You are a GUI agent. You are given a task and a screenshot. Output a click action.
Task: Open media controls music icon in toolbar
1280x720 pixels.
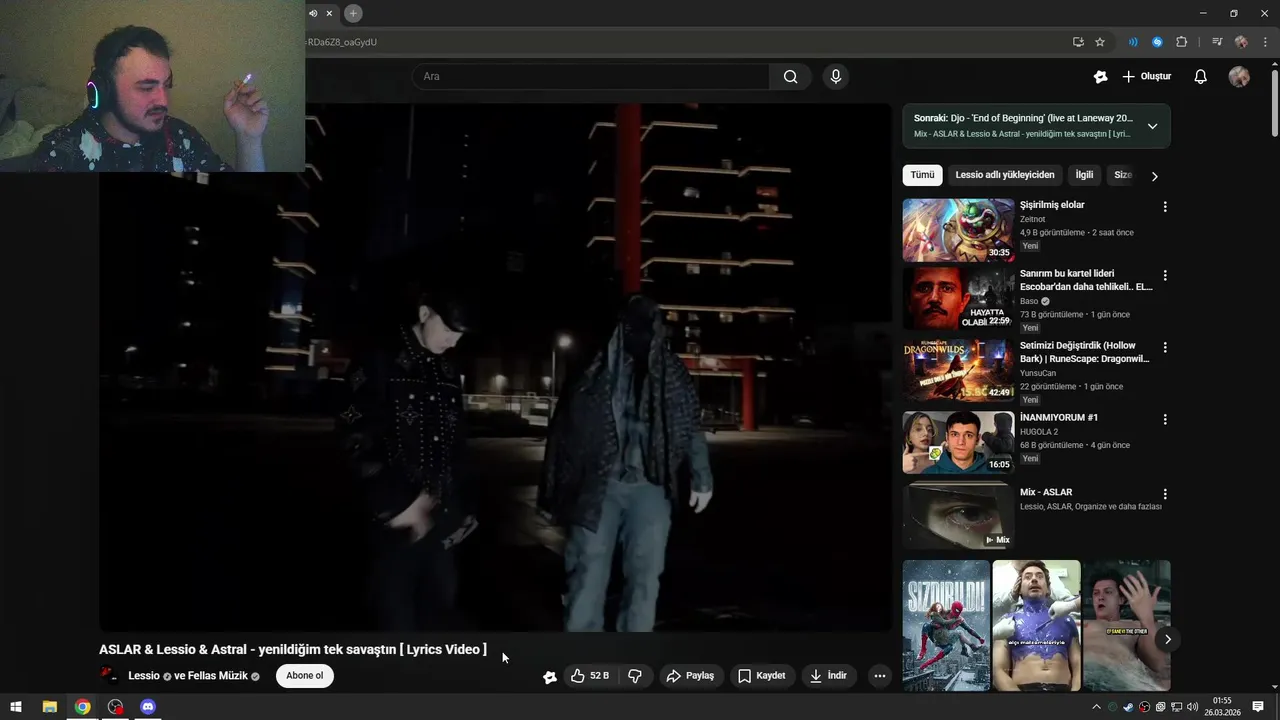(1217, 42)
